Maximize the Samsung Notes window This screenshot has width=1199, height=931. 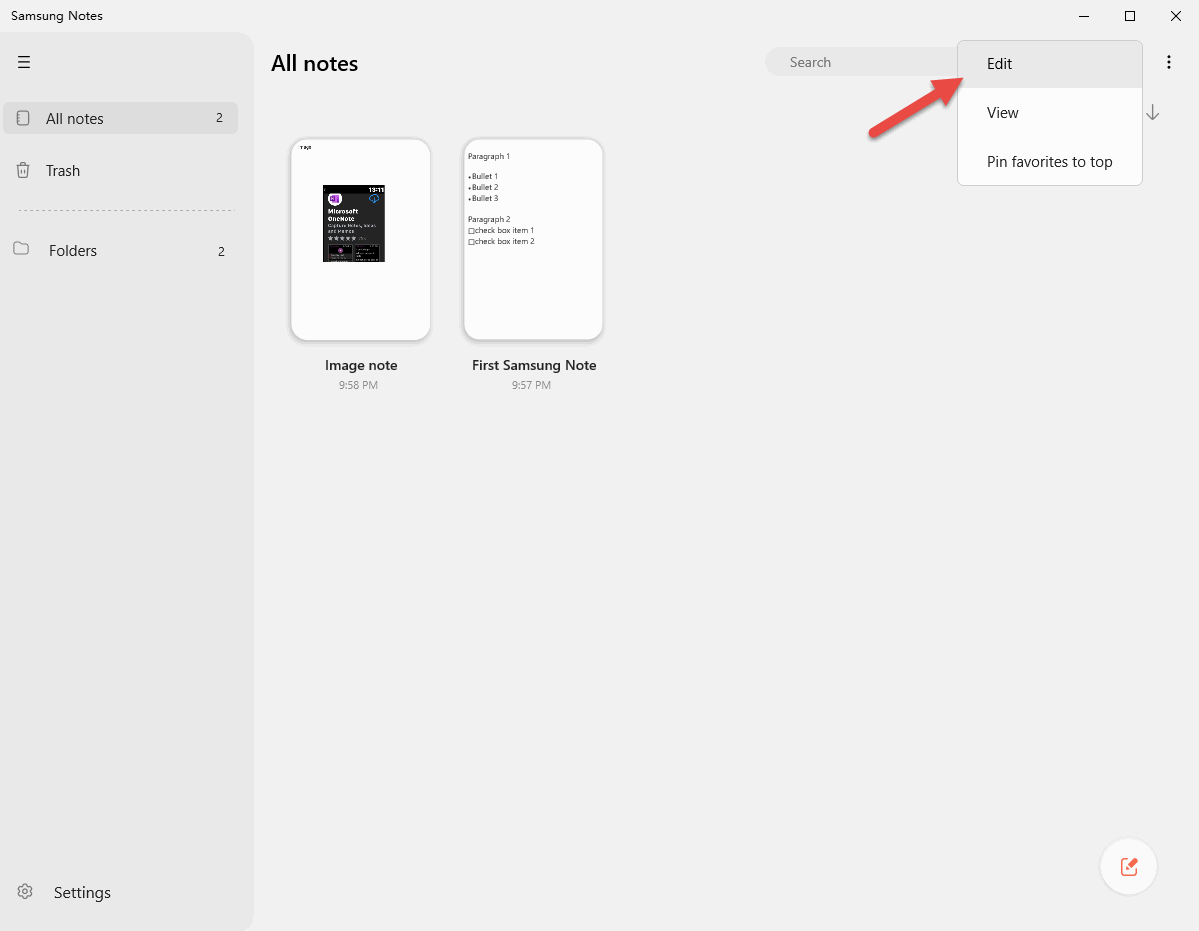click(1129, 16)
